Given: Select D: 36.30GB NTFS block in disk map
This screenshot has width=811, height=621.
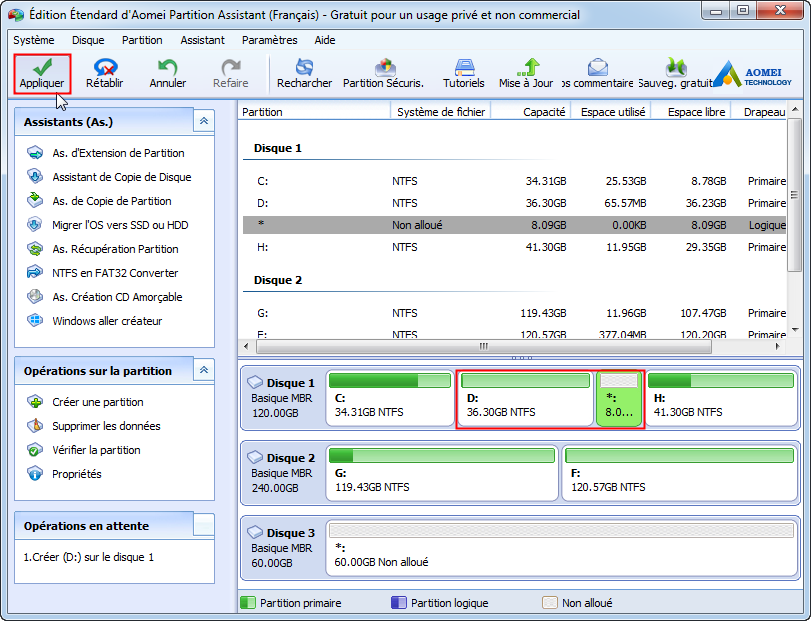Looking at the screenshot, I should (525, 398).
